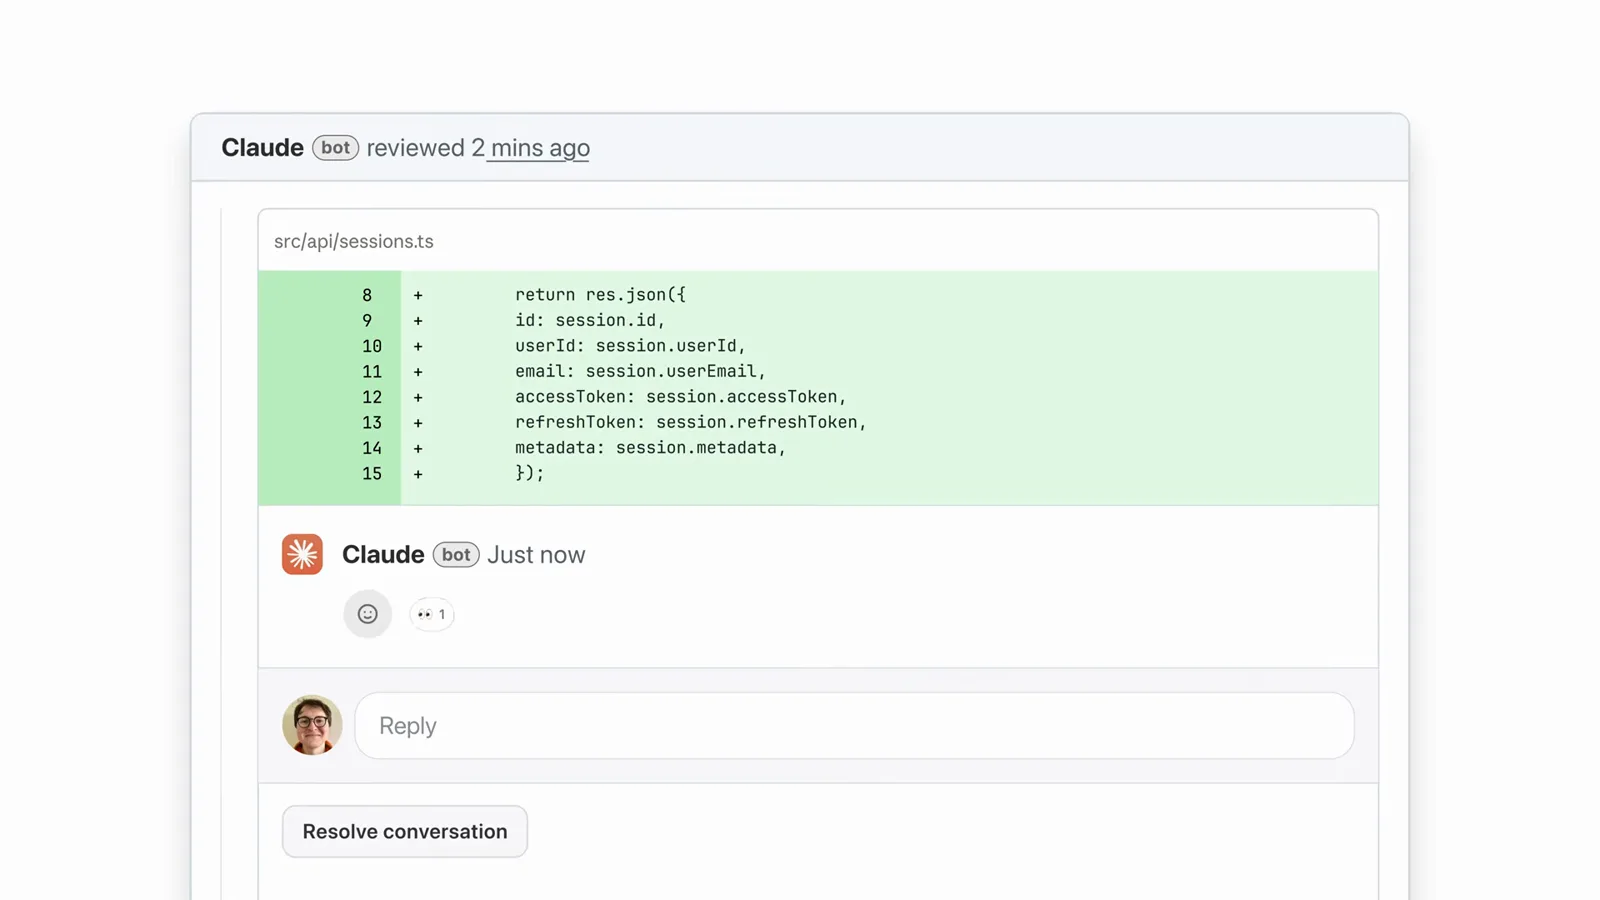Select the 'Just now' comment timestamp

click(x=536, y=555)
